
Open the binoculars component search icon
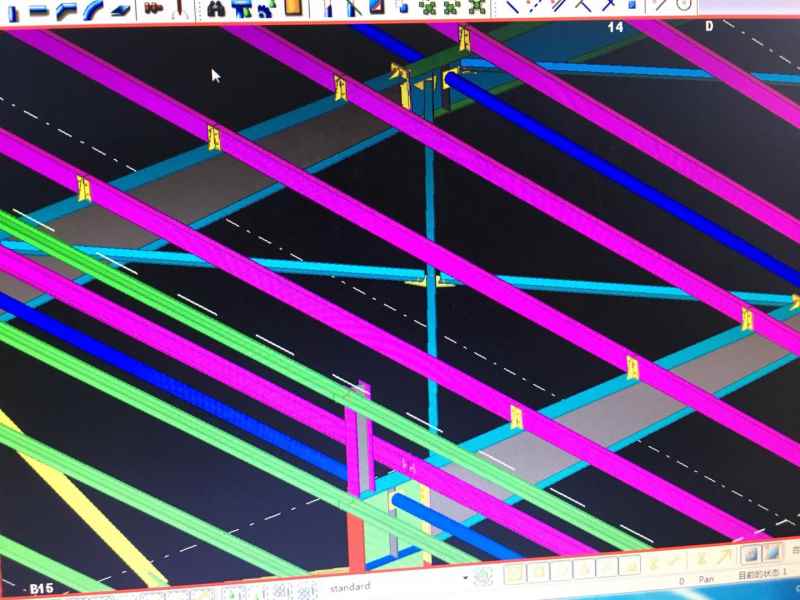[x=216, y=8]
